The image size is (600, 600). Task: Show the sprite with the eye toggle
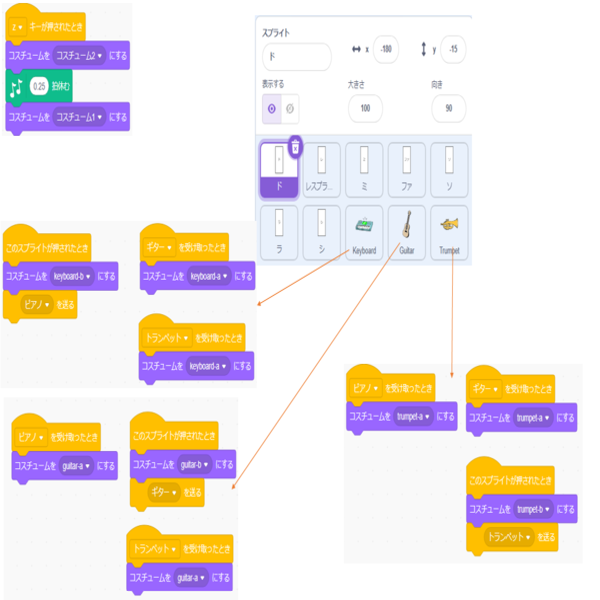[272, 109]
